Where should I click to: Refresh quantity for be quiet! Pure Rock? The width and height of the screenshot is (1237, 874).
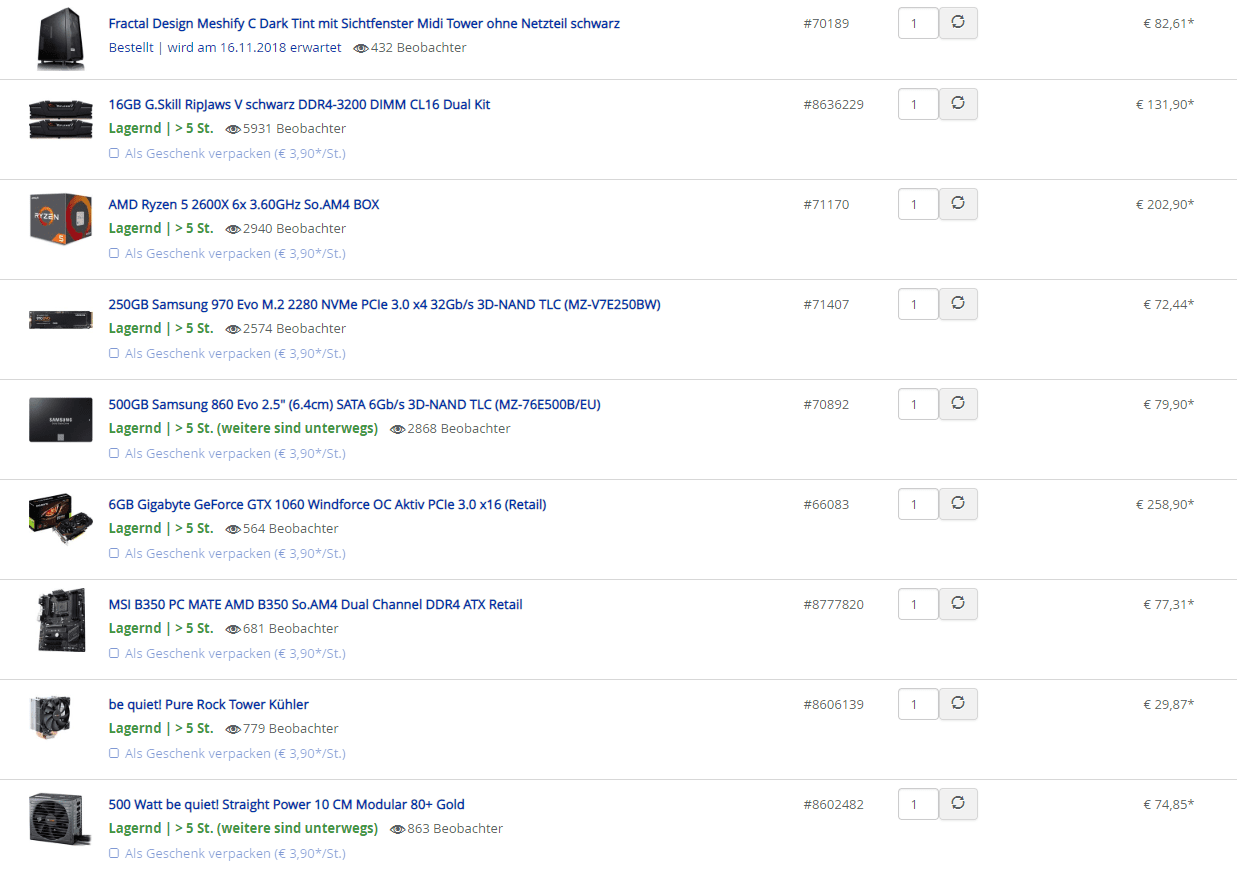pos(958,704)
